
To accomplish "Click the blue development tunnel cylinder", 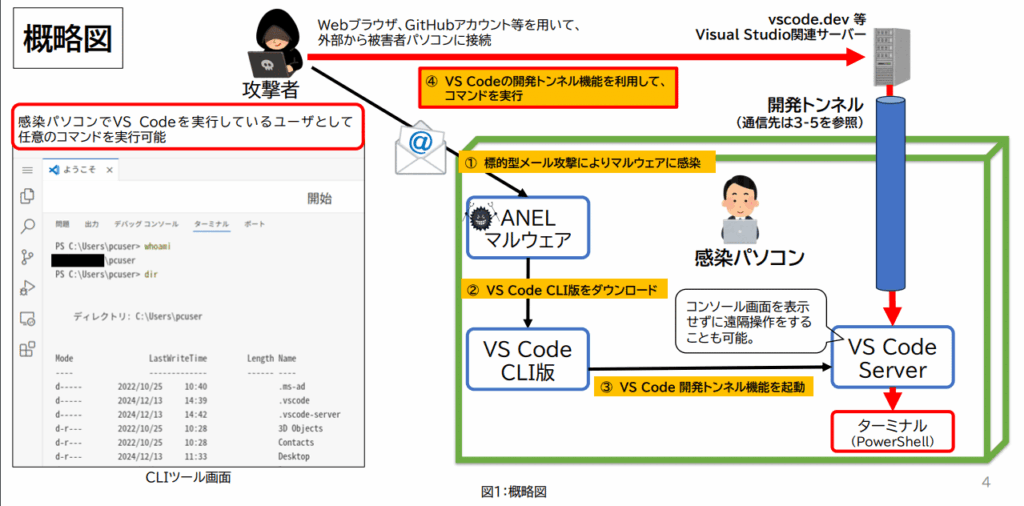I will (x=891, y=193).
